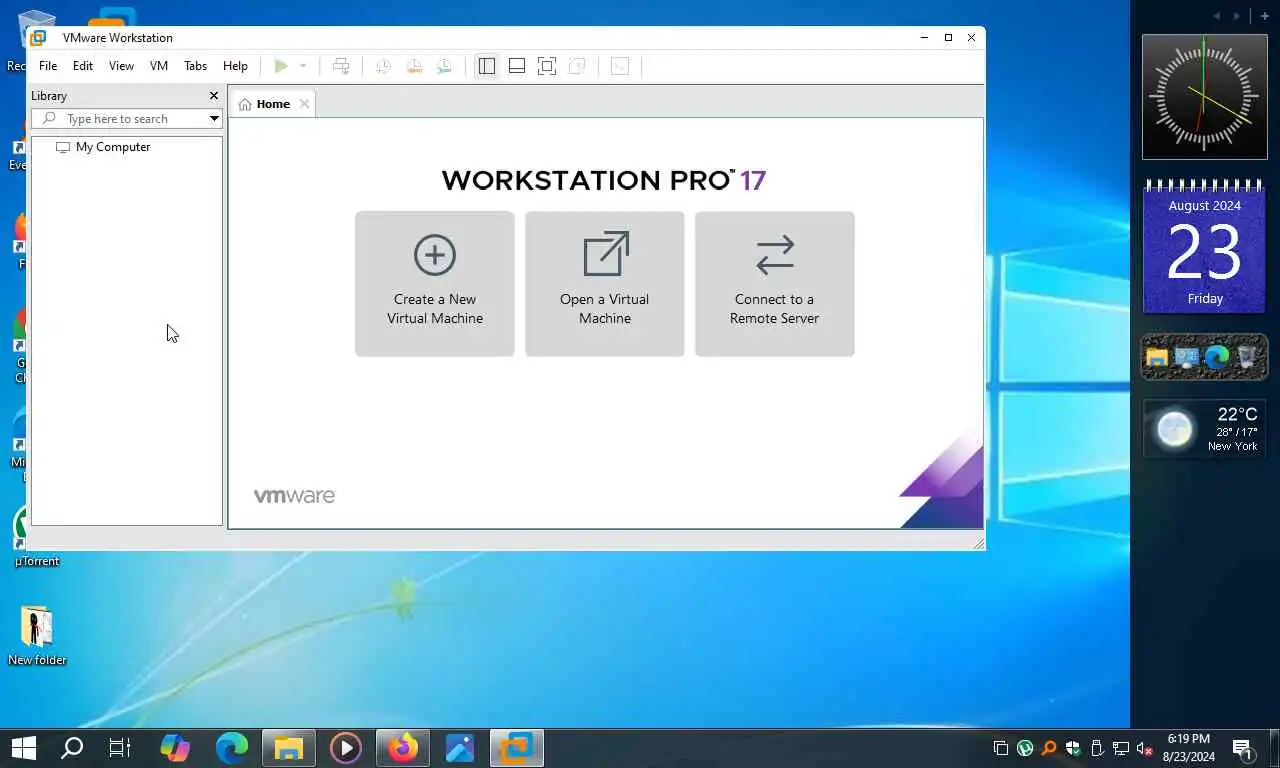This screenshot has width=1280, height=768.
Task: Open the media player taskbar icon
Action: click(346, 748)
